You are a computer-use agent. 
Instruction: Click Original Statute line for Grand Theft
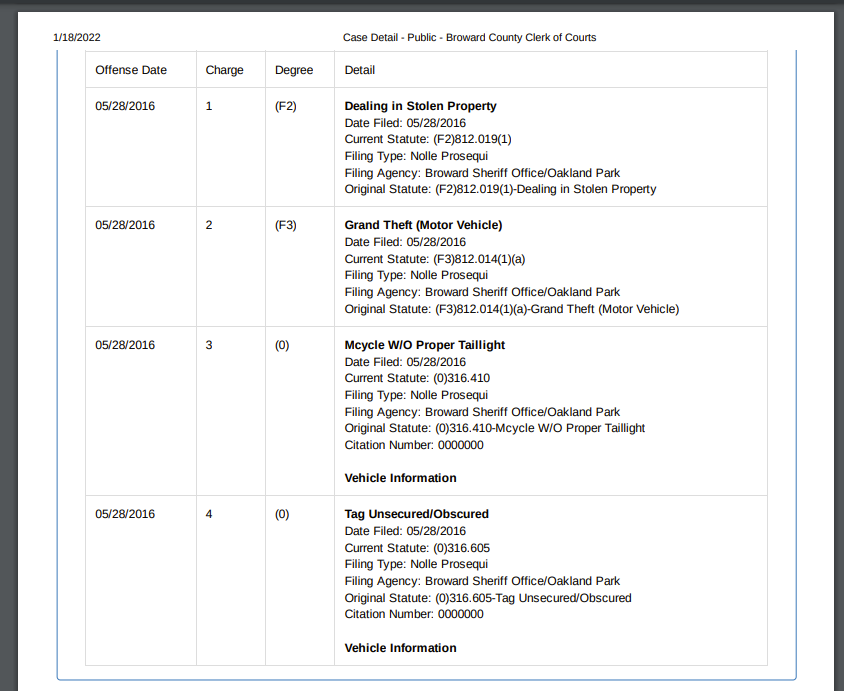511,309
